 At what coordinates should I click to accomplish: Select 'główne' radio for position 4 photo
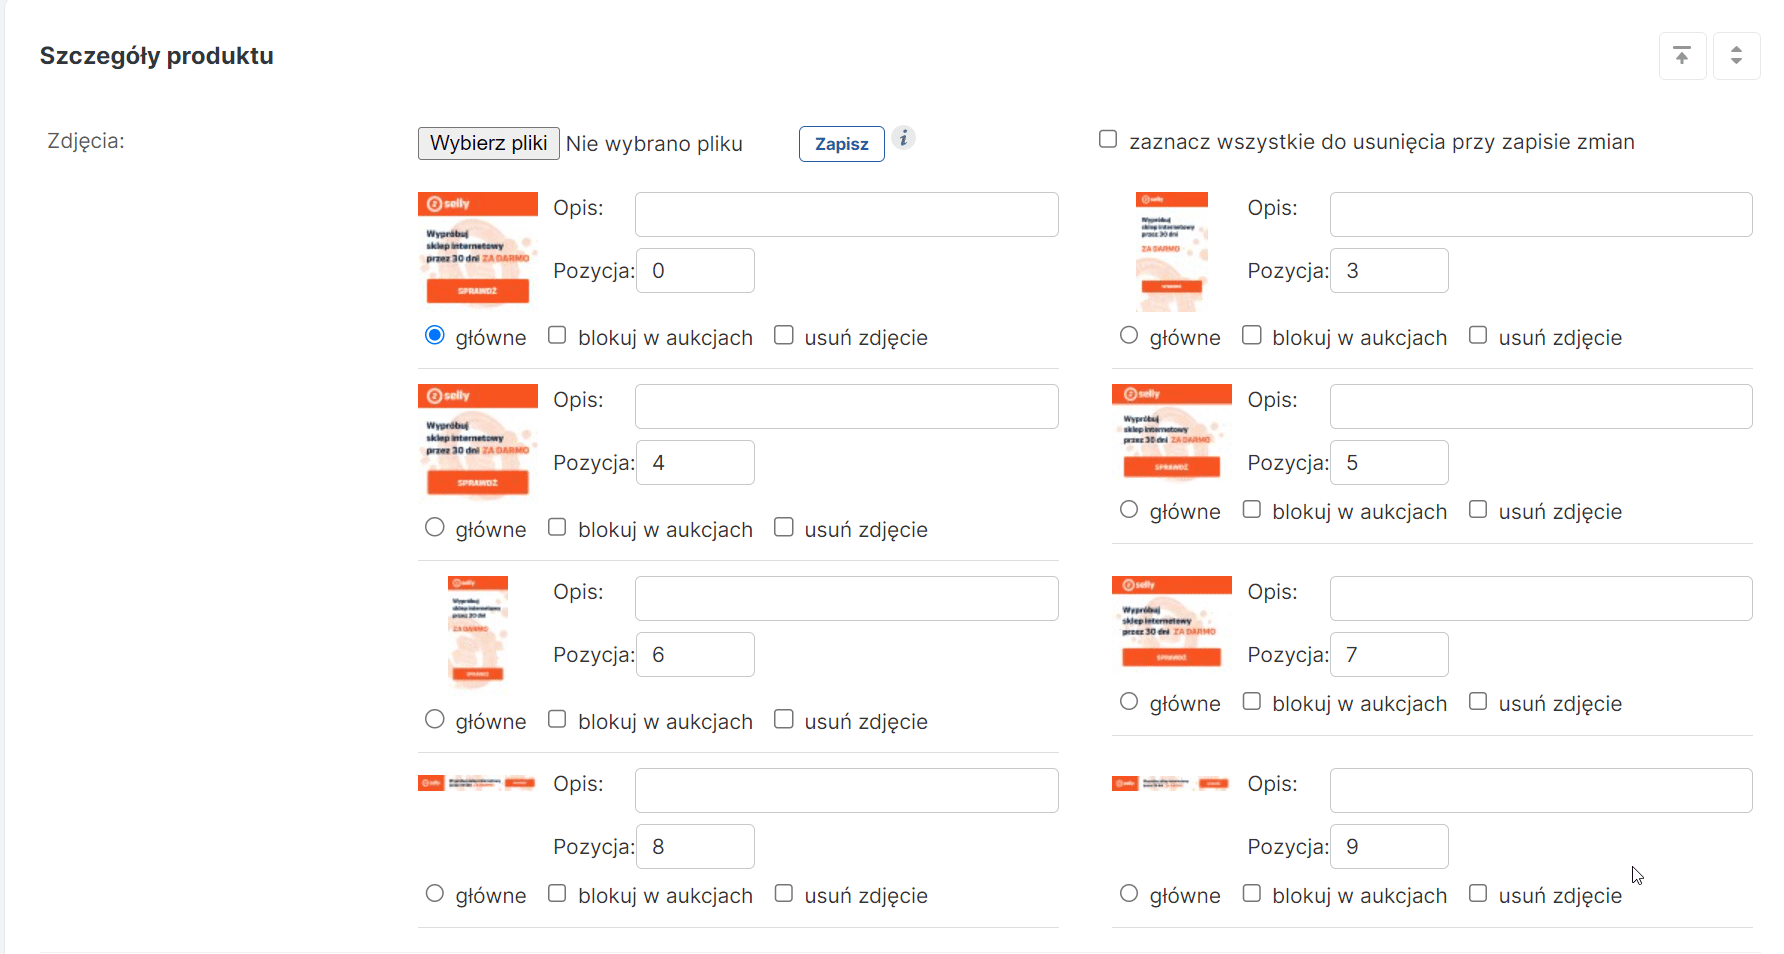434,527
